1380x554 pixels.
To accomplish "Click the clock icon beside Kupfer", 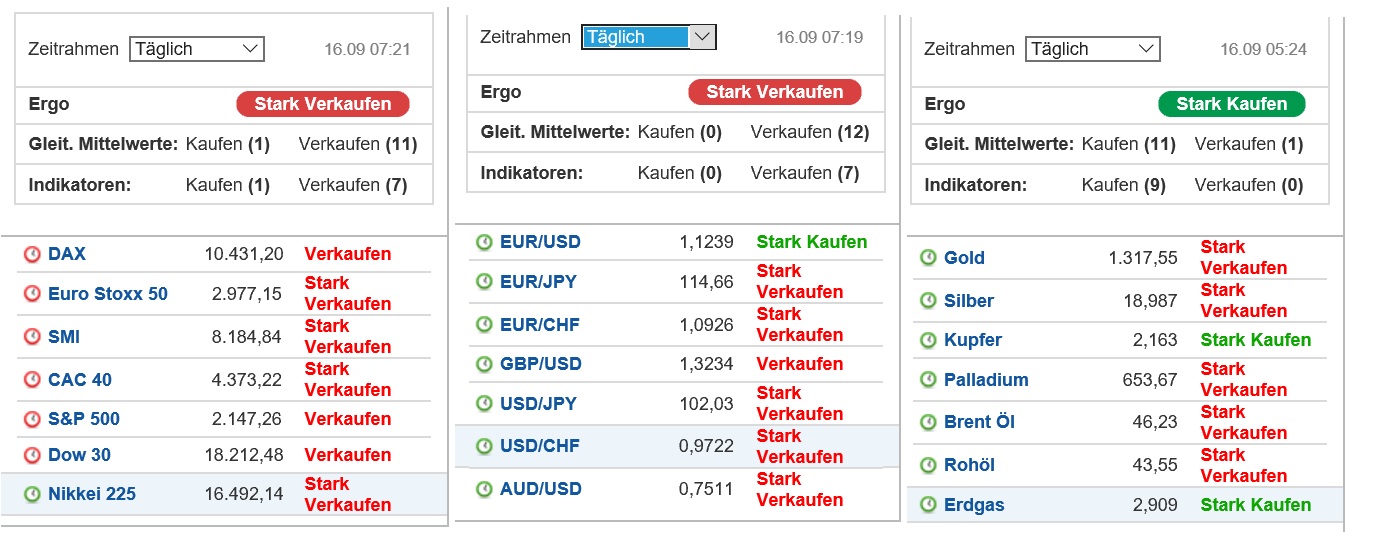I will coord(928,340).
